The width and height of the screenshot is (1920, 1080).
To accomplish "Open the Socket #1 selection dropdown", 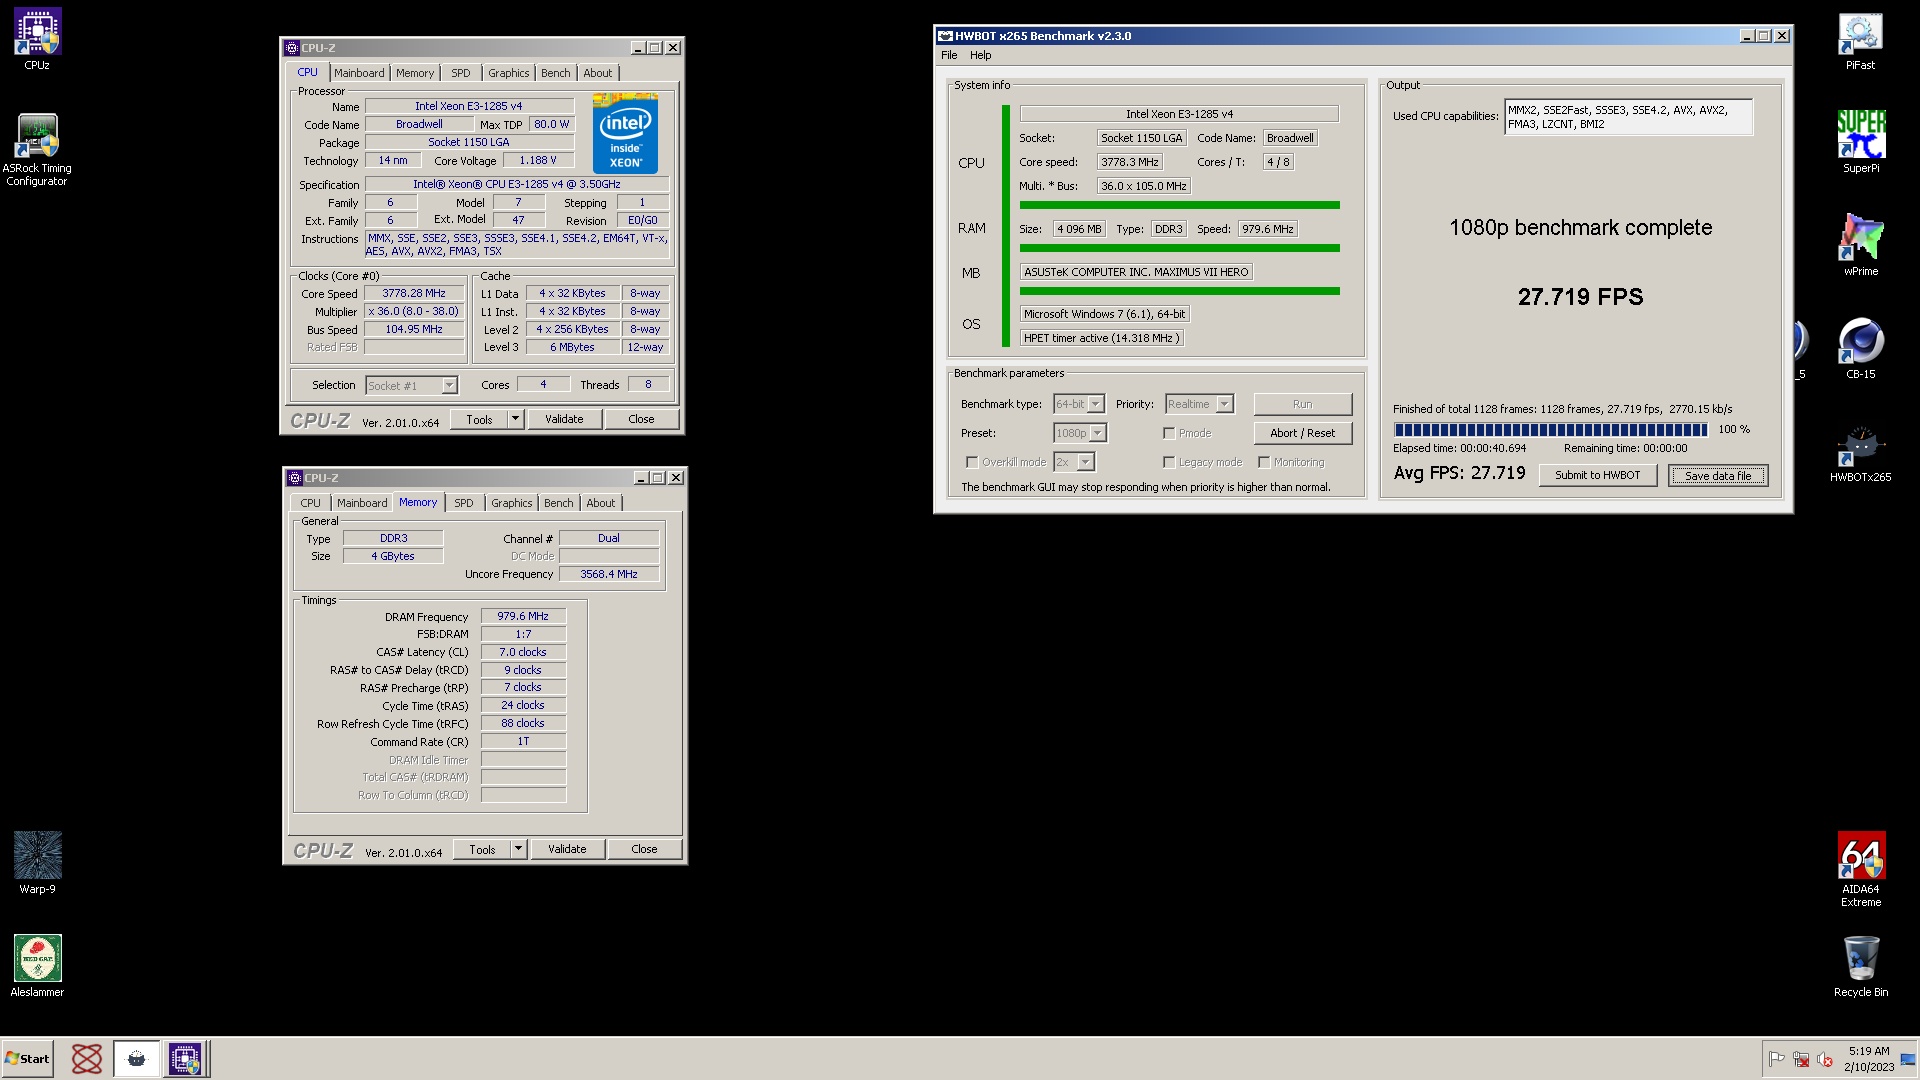I will coord(449,385).
